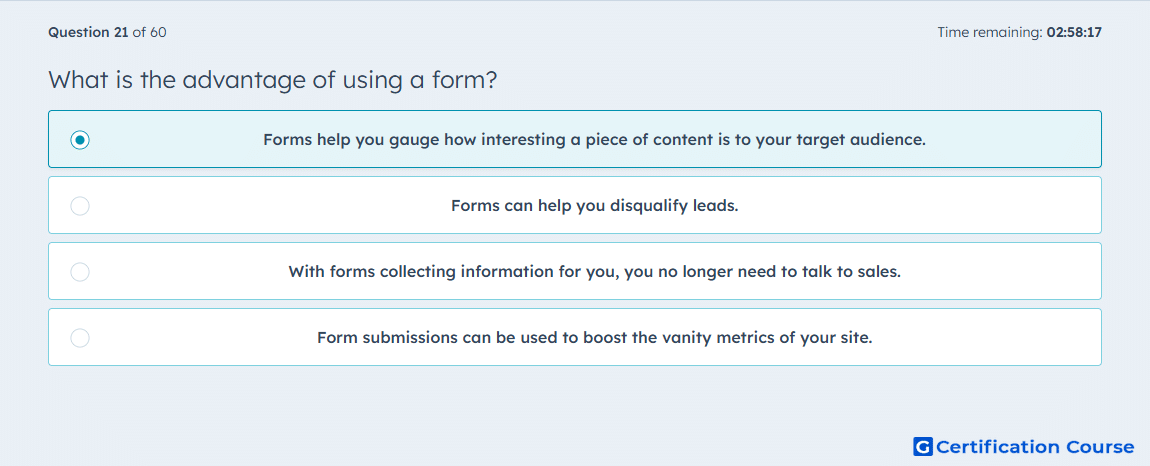Click the word "site" in fourth answer
This screenshot has height=466, width=1150.
pyautogui.click(x=857, y=338)
